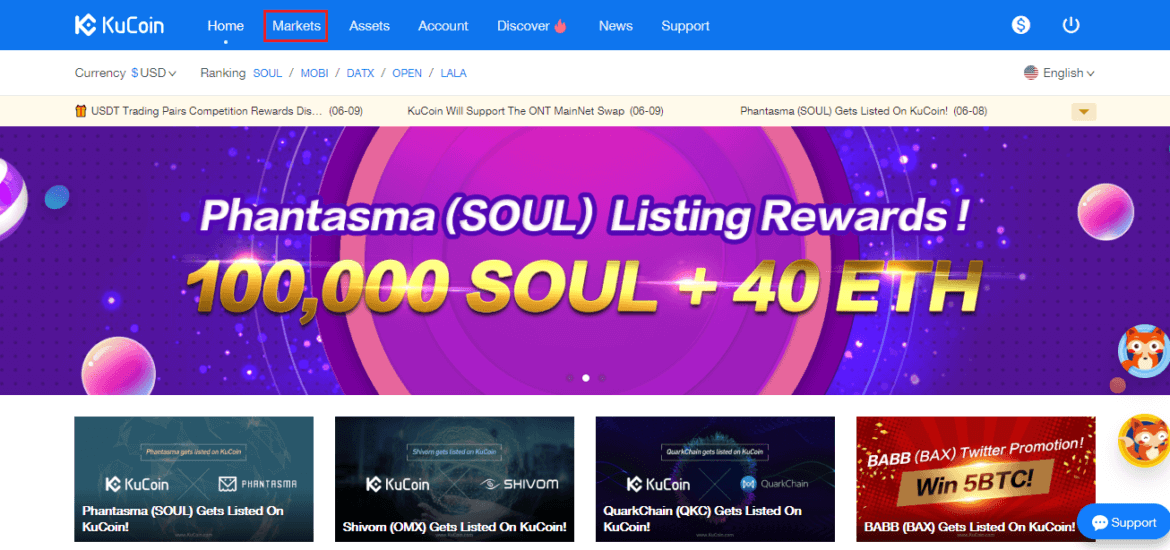Select the third banner carousel dot
1170x550 pixels.
602,378
